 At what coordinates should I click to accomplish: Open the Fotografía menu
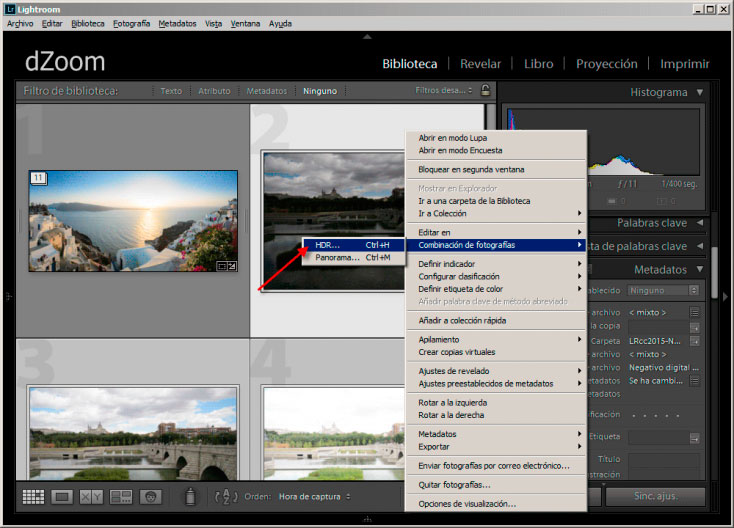point(132,23)
